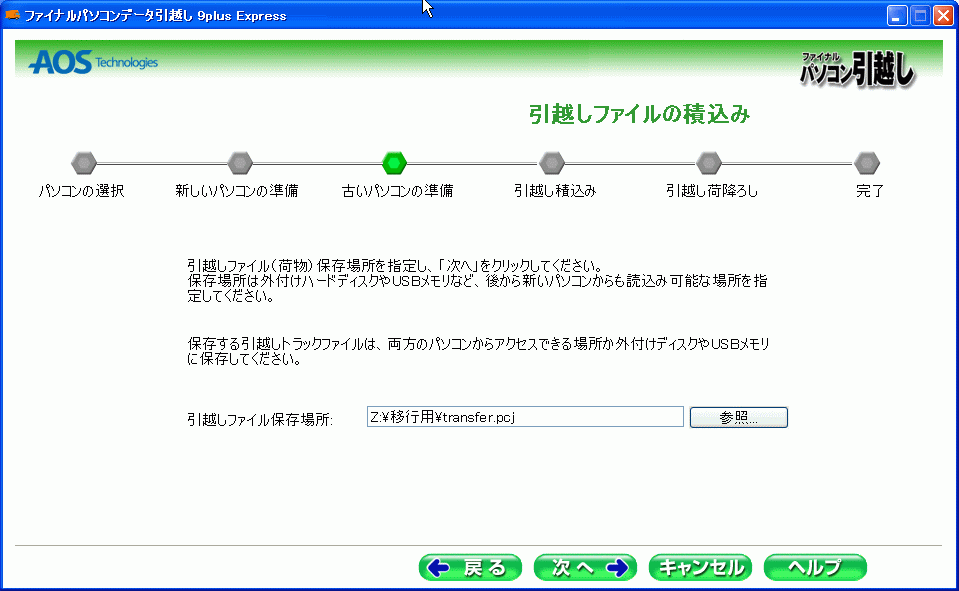Close the ファイナルパソコンデータ引越し window
The image size is (959, 591).
(x=942, y=15)
